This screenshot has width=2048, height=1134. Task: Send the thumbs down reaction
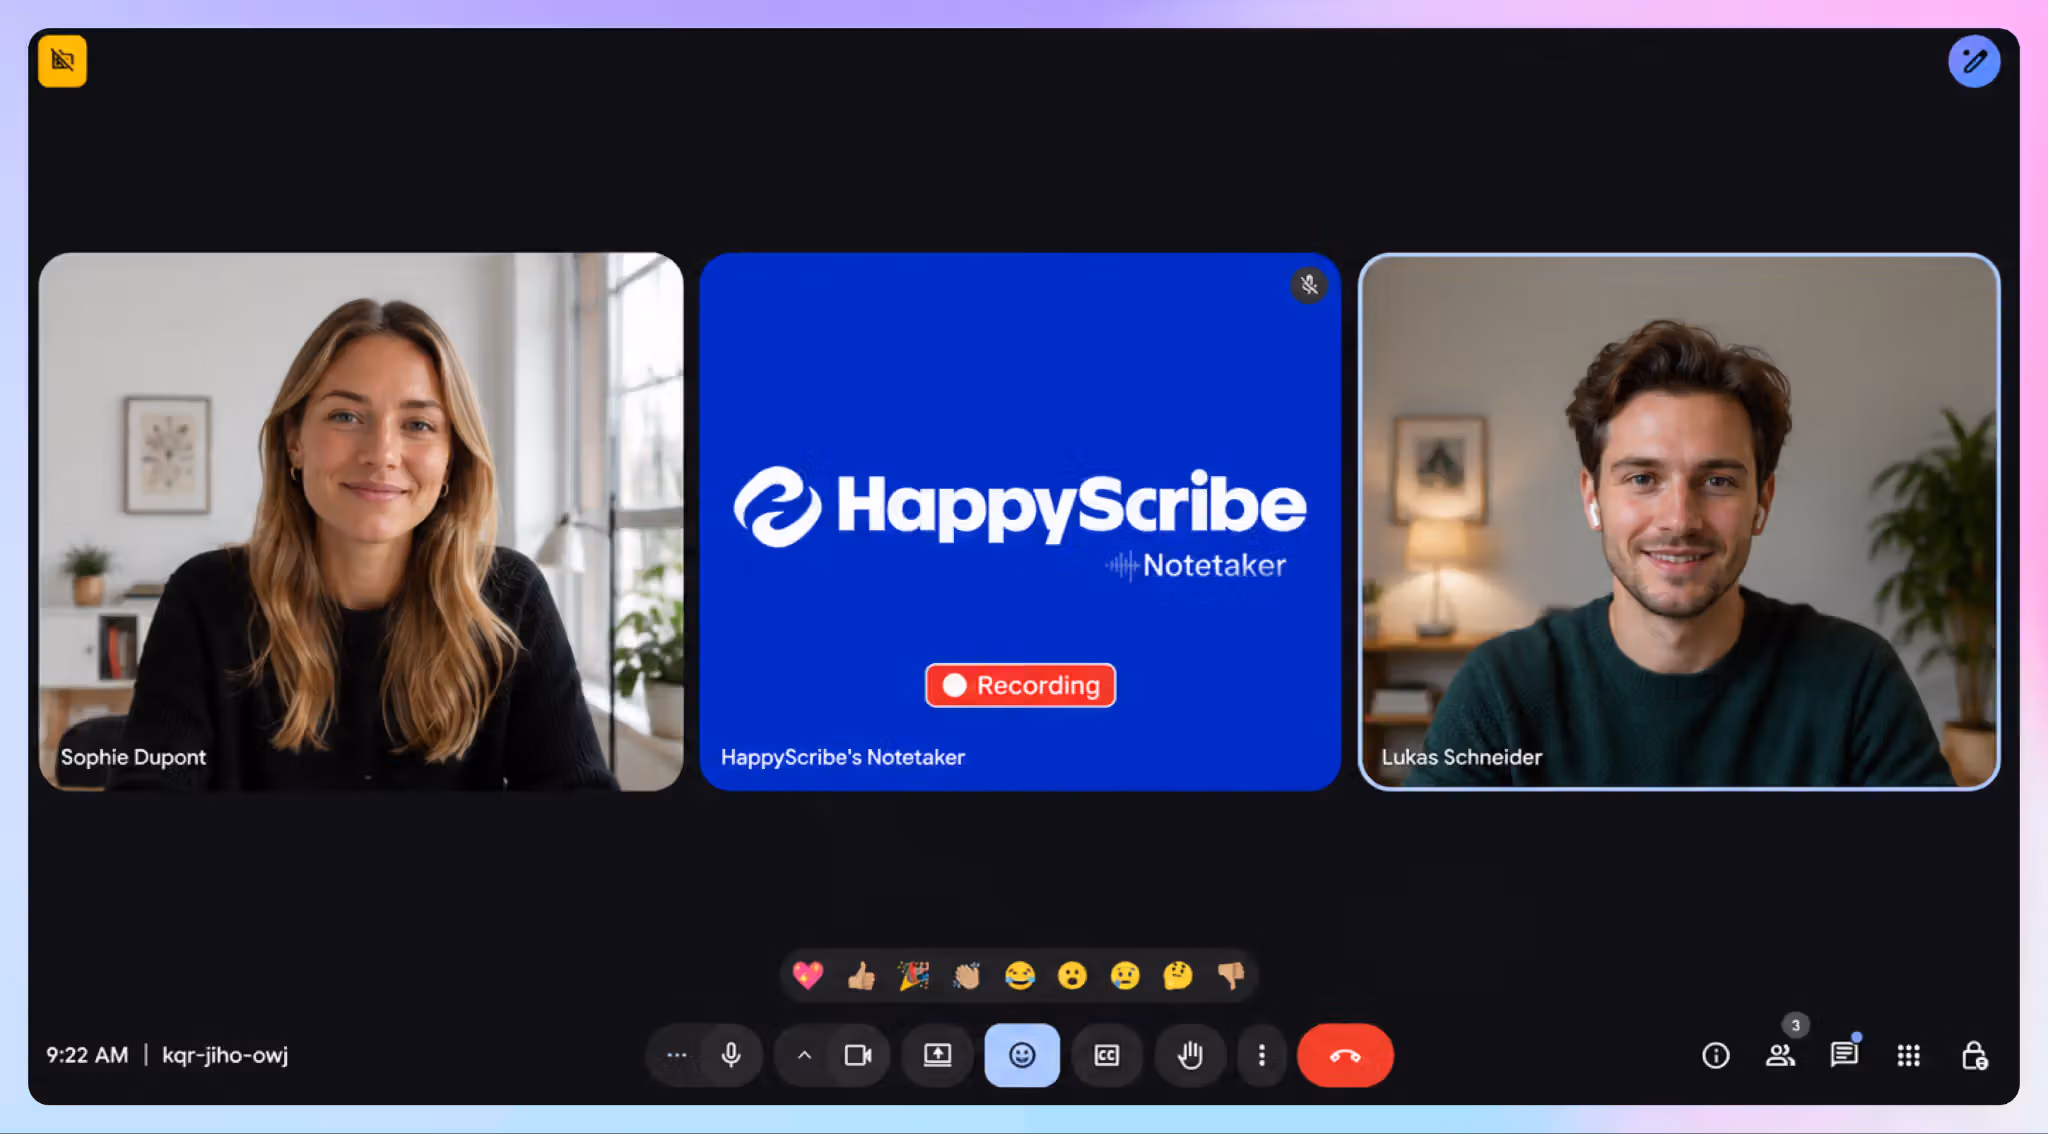click(1231, 975)
